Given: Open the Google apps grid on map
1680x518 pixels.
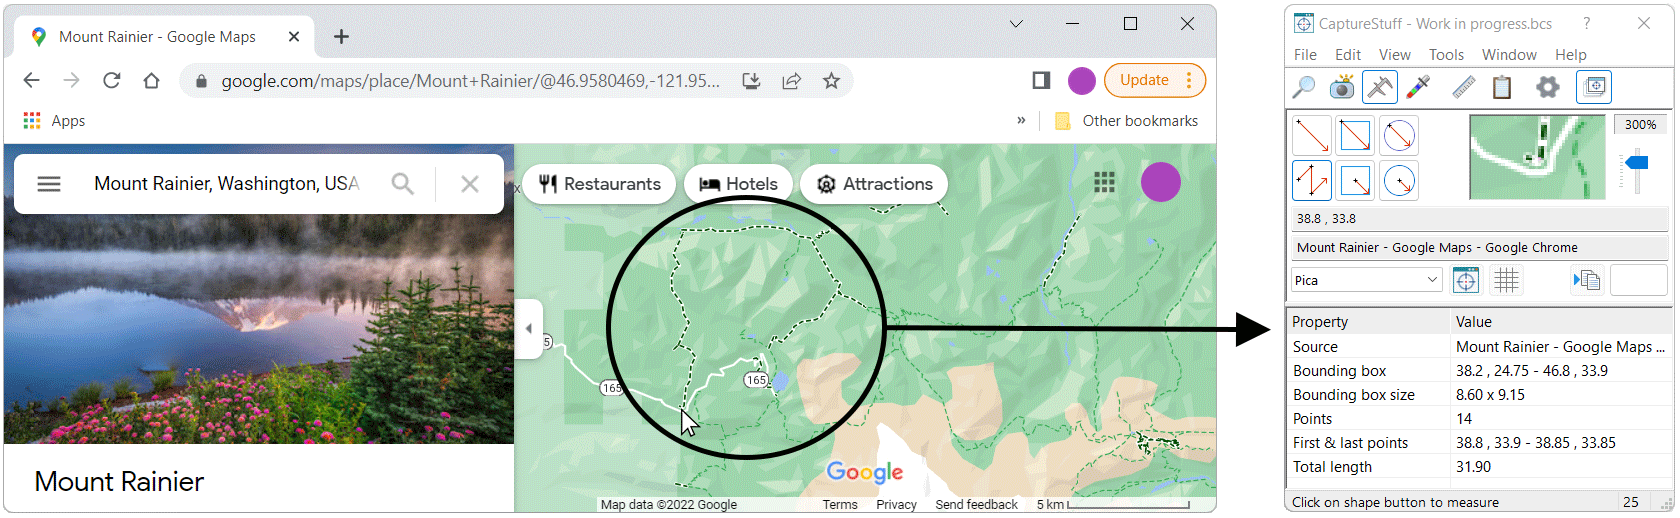Looking at the screenshot, I should click(x=1104, y=182).
